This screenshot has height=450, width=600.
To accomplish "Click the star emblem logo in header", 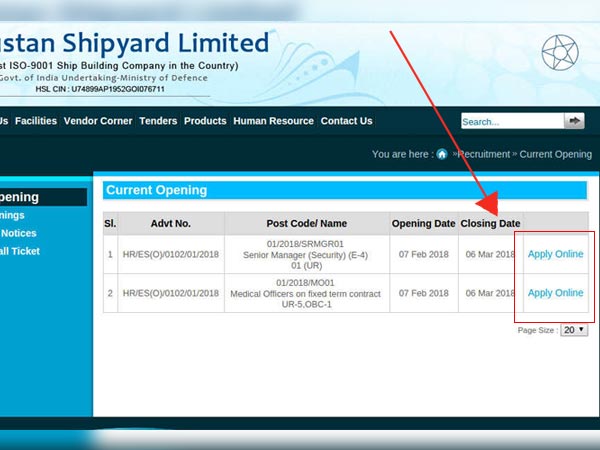I will [560, 53].
